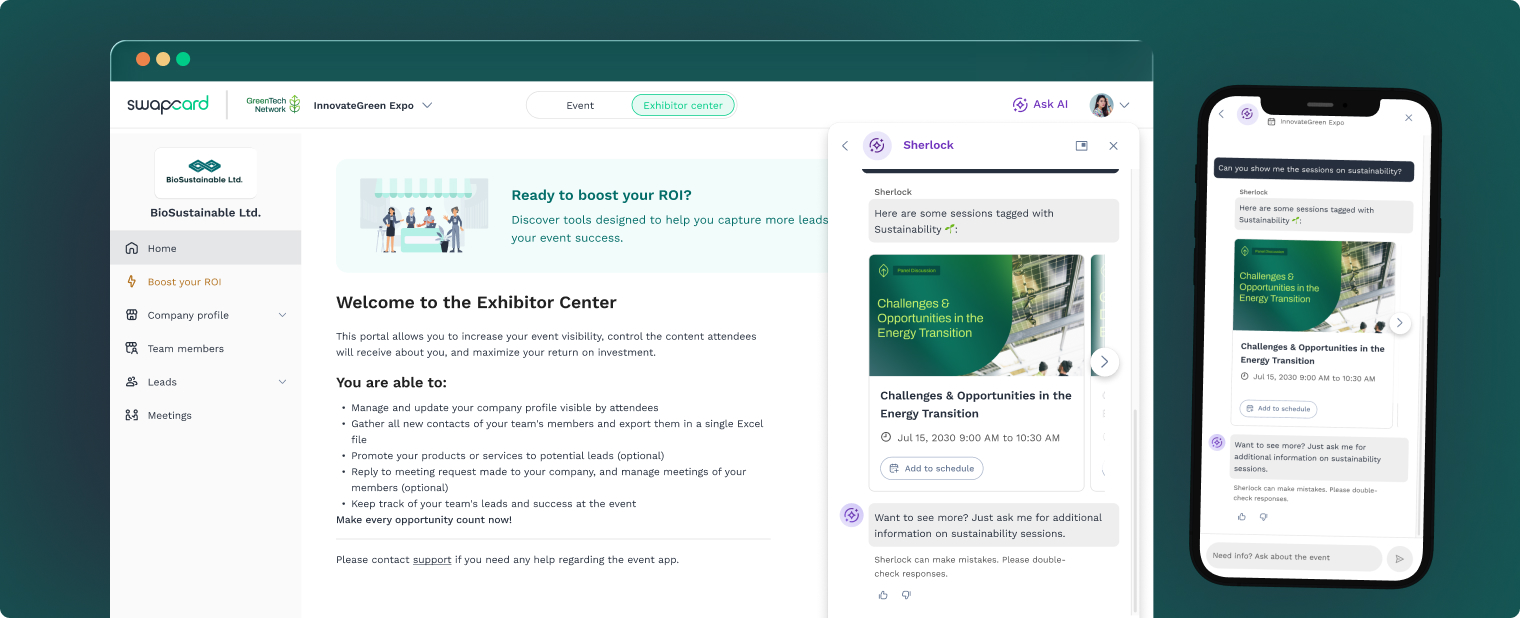
Task: Click the Company profile storefront icon
Action: (131, 315)
